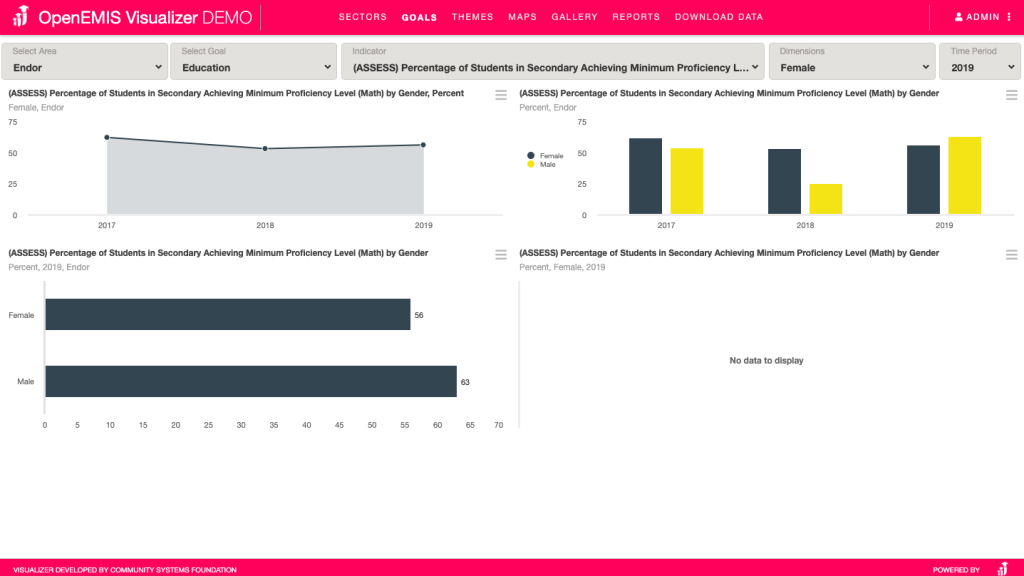
Task: Open hamburger menu of the empty no-data chart
Action: pyautogui.click(x=1011, y=255)
